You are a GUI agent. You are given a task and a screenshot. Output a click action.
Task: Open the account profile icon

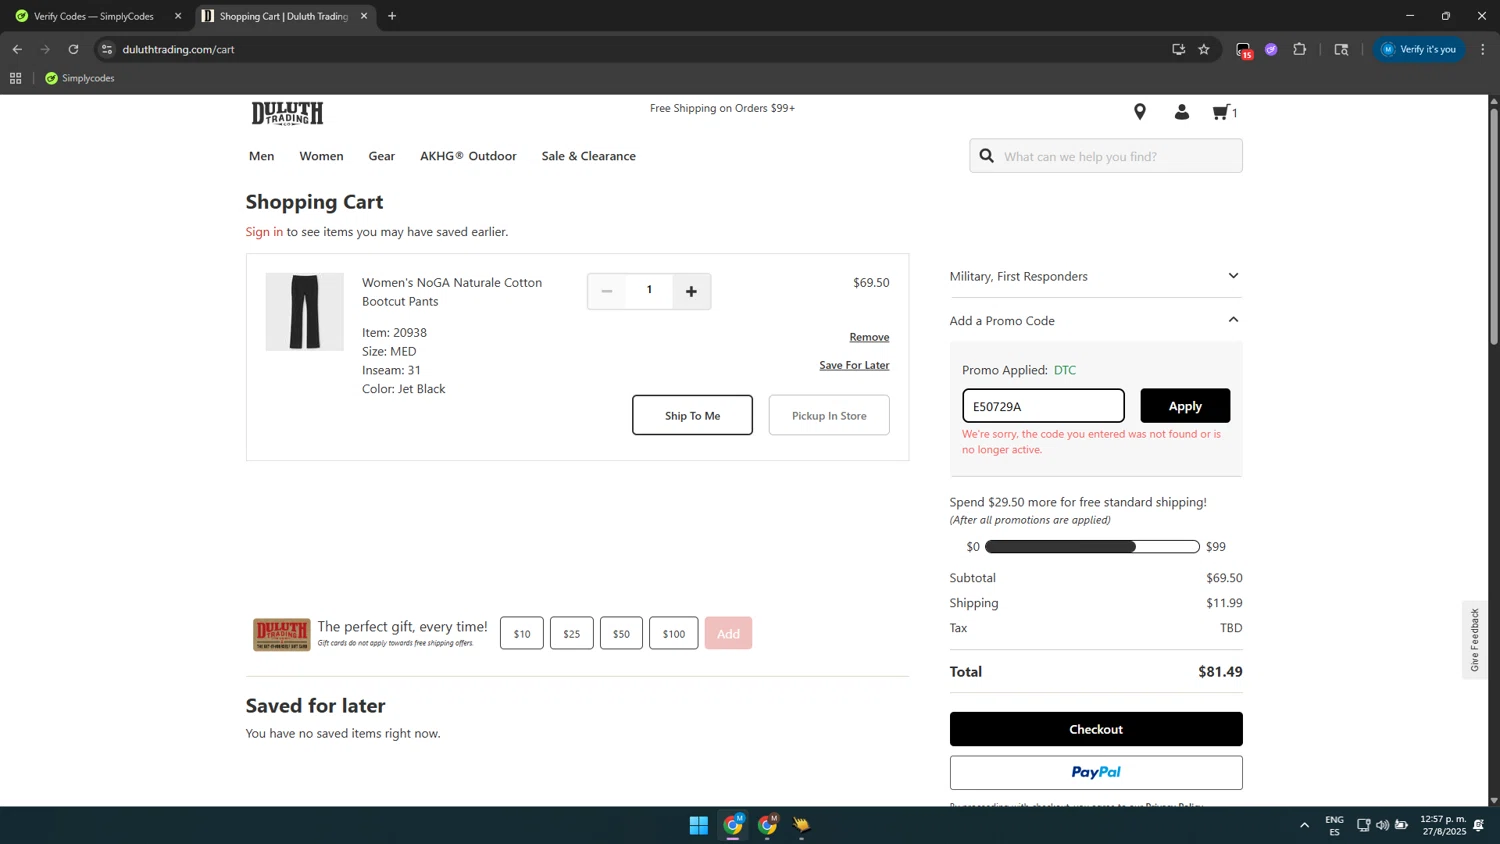[x=1181, y=112]
